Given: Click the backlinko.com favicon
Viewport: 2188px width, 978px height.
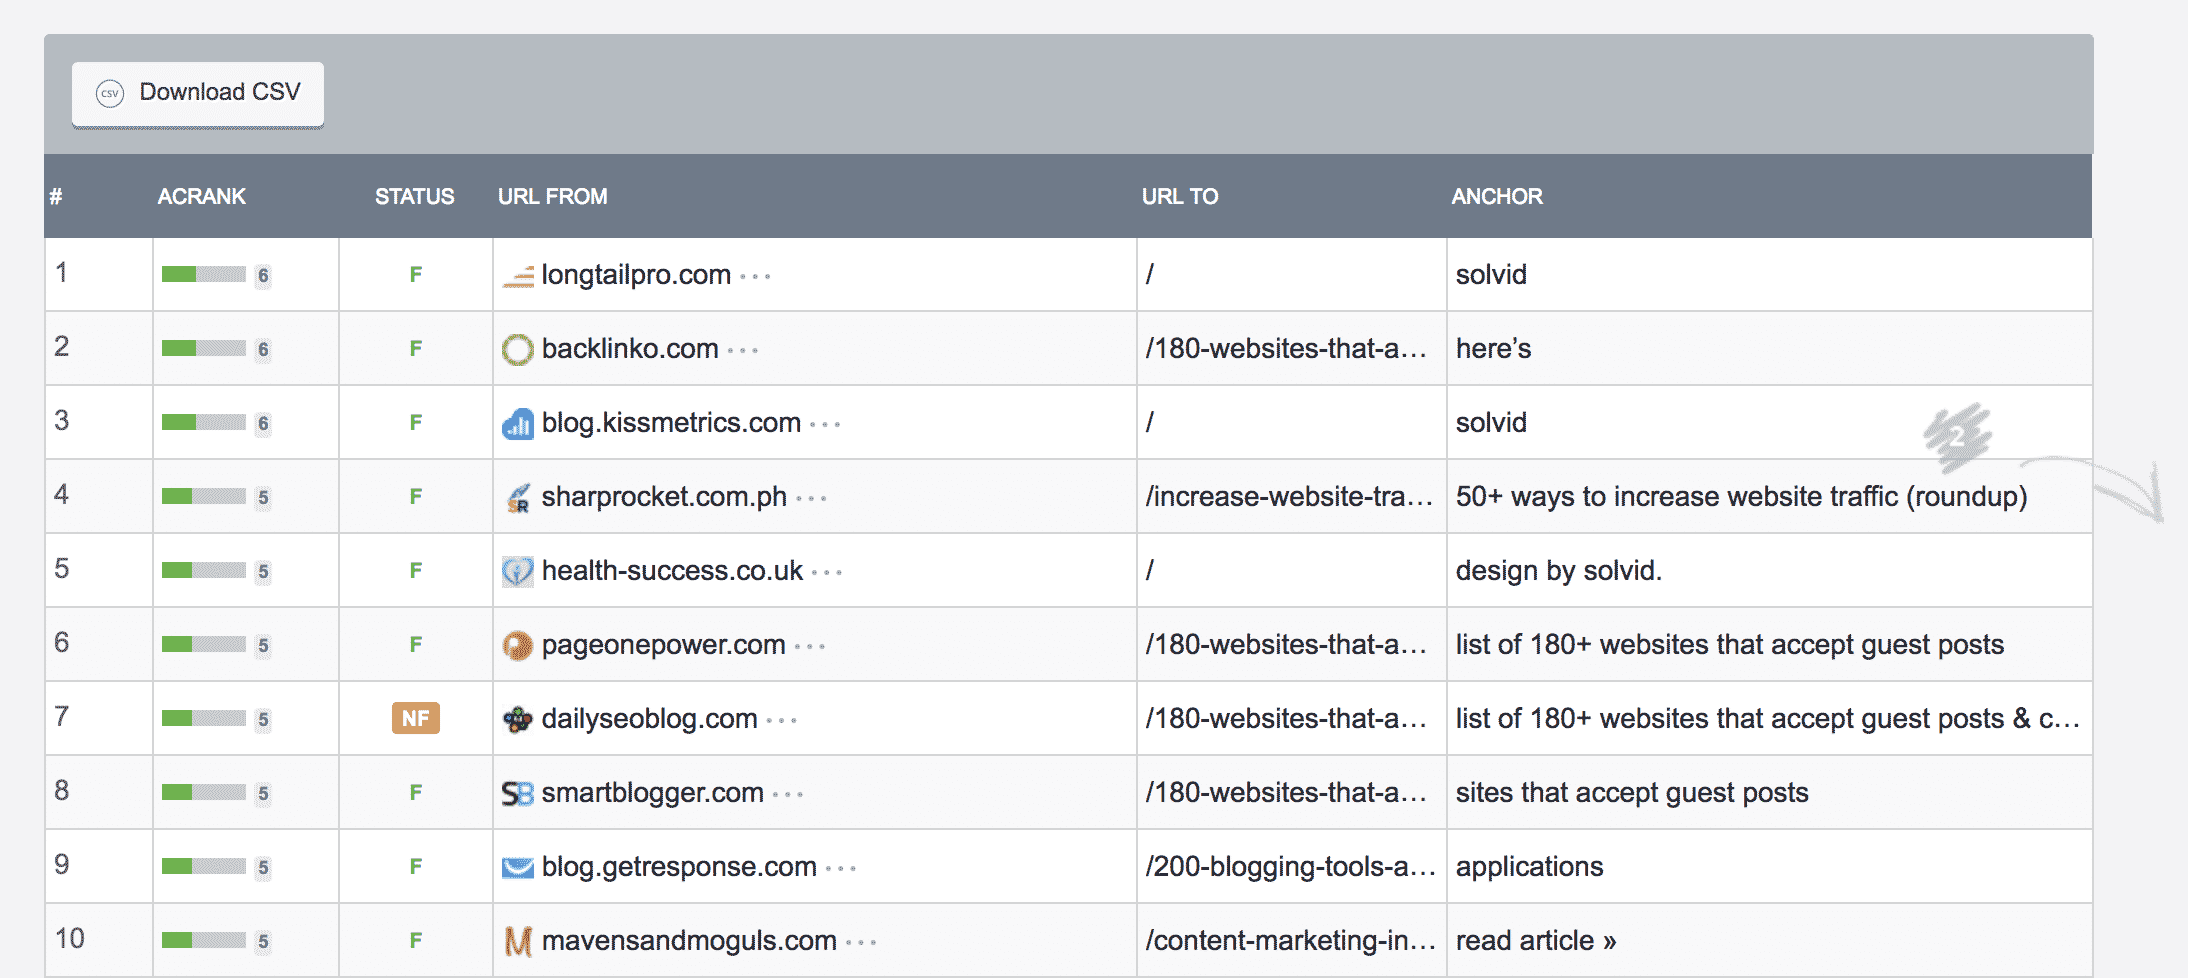Looking at the screenshot, I should tap(518, 349).
